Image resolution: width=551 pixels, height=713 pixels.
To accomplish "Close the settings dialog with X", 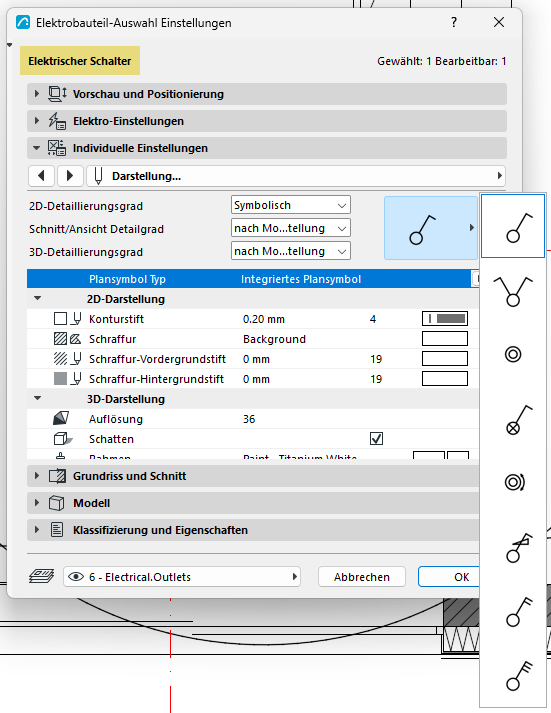I will [x=499, y=22].
